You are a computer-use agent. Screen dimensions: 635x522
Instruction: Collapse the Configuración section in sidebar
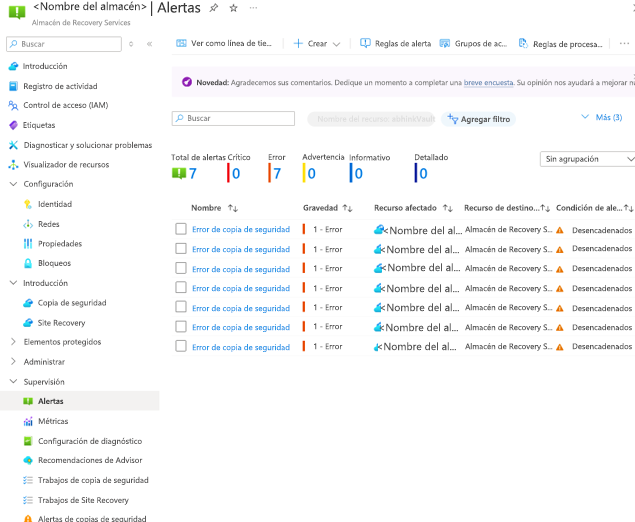pyautogui.click(x=13, y=184)
